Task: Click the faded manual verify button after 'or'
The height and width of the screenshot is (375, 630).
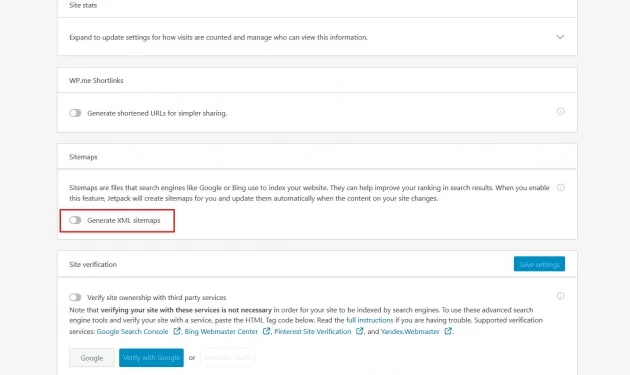Action: (228, 358)
